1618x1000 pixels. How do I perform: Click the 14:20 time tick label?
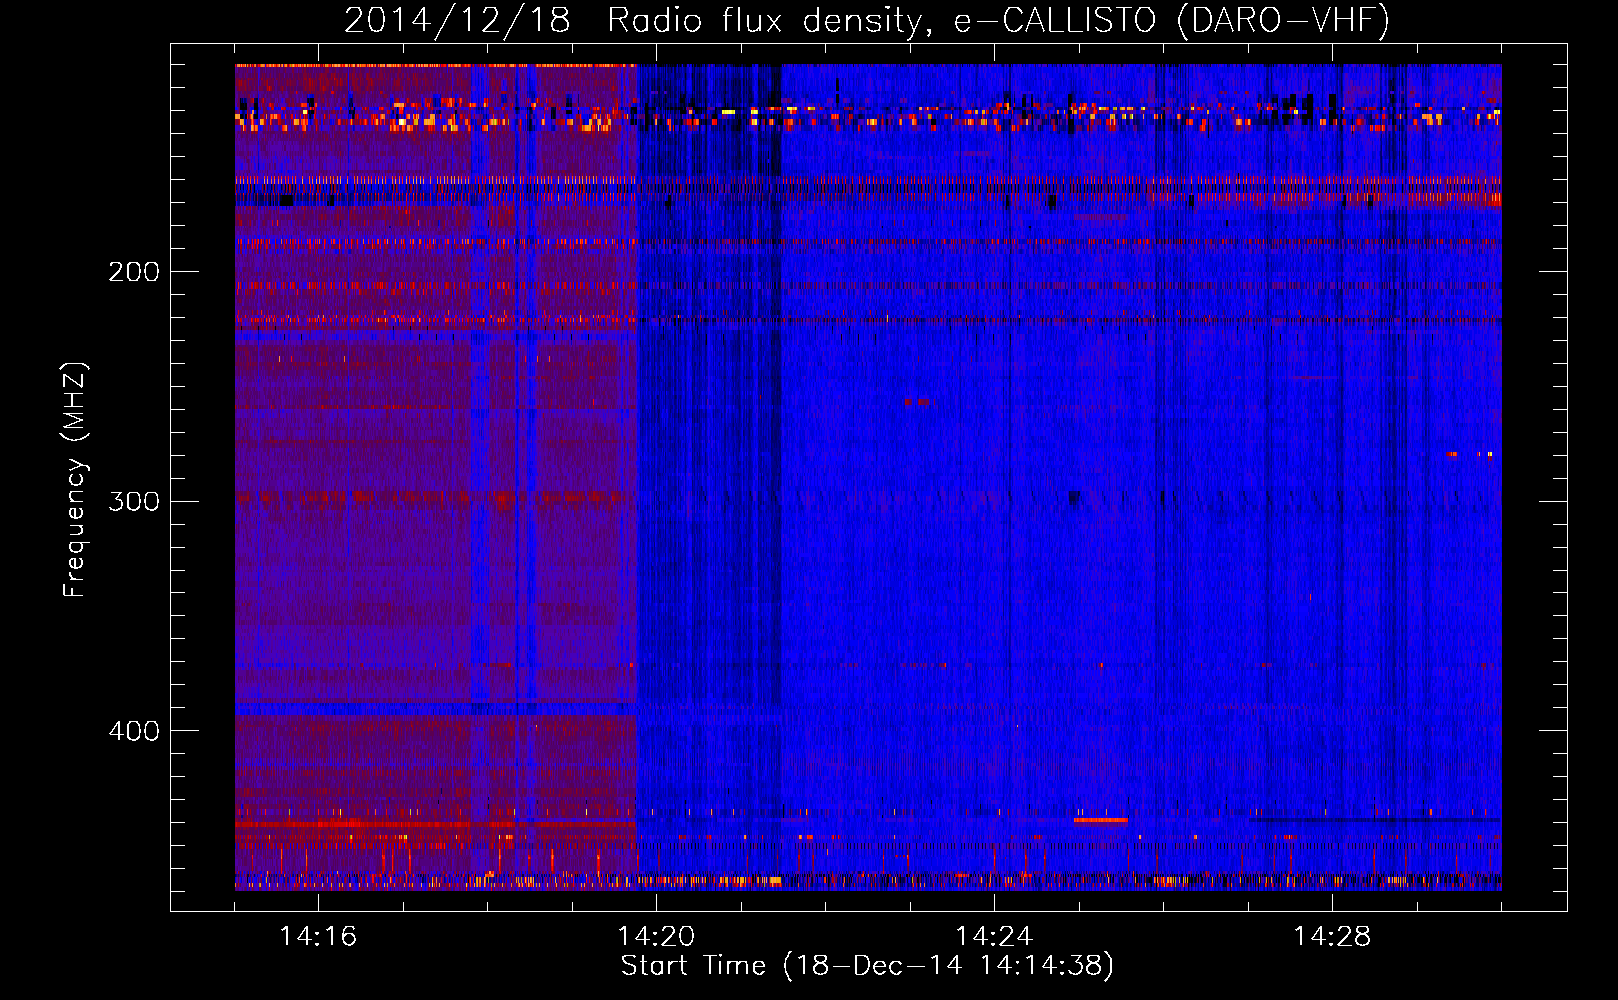point(656,937)
